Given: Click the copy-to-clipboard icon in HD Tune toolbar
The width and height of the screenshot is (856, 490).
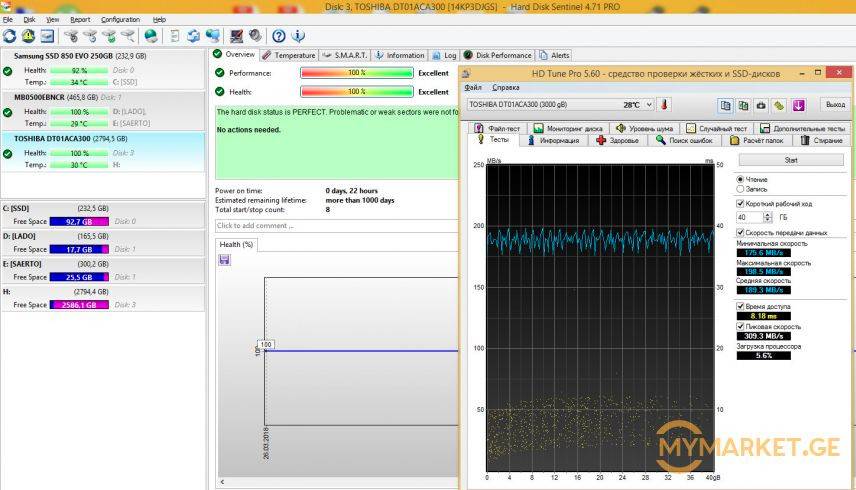Looking at the screenshot, I should tap(725, 105).
